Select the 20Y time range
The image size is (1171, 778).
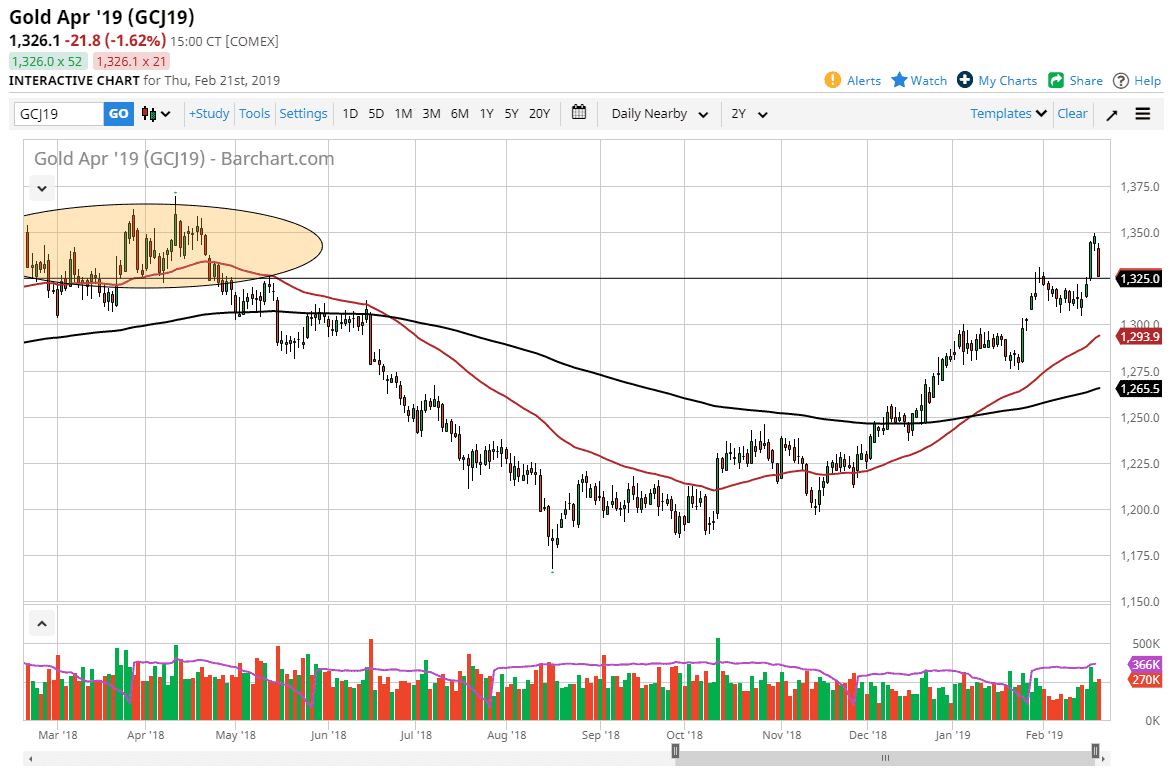pyautogui.click(x=539, y=113)
